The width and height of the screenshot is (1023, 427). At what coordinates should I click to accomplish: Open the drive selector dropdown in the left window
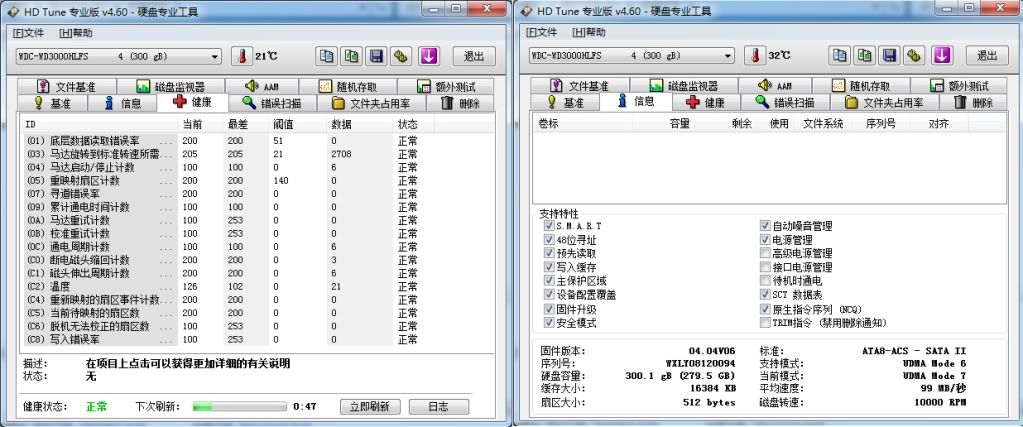click(214, 56)
